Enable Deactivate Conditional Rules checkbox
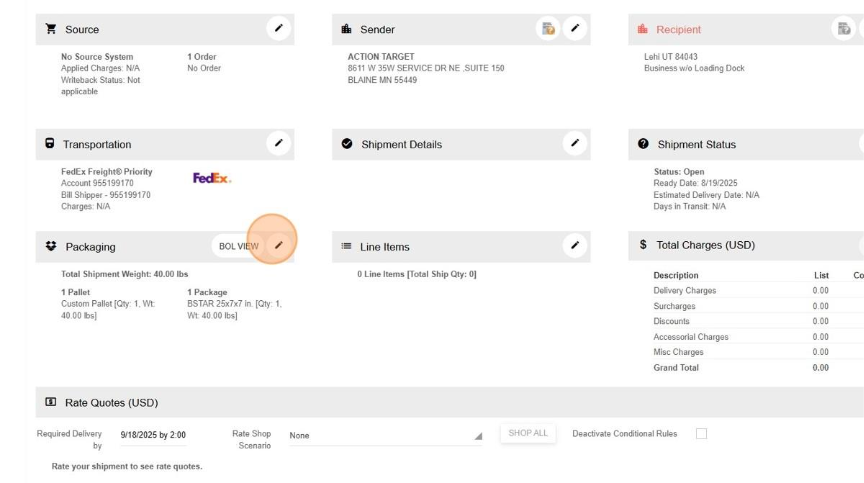This screenshot has height=483, width=864. tap(701, 434)
